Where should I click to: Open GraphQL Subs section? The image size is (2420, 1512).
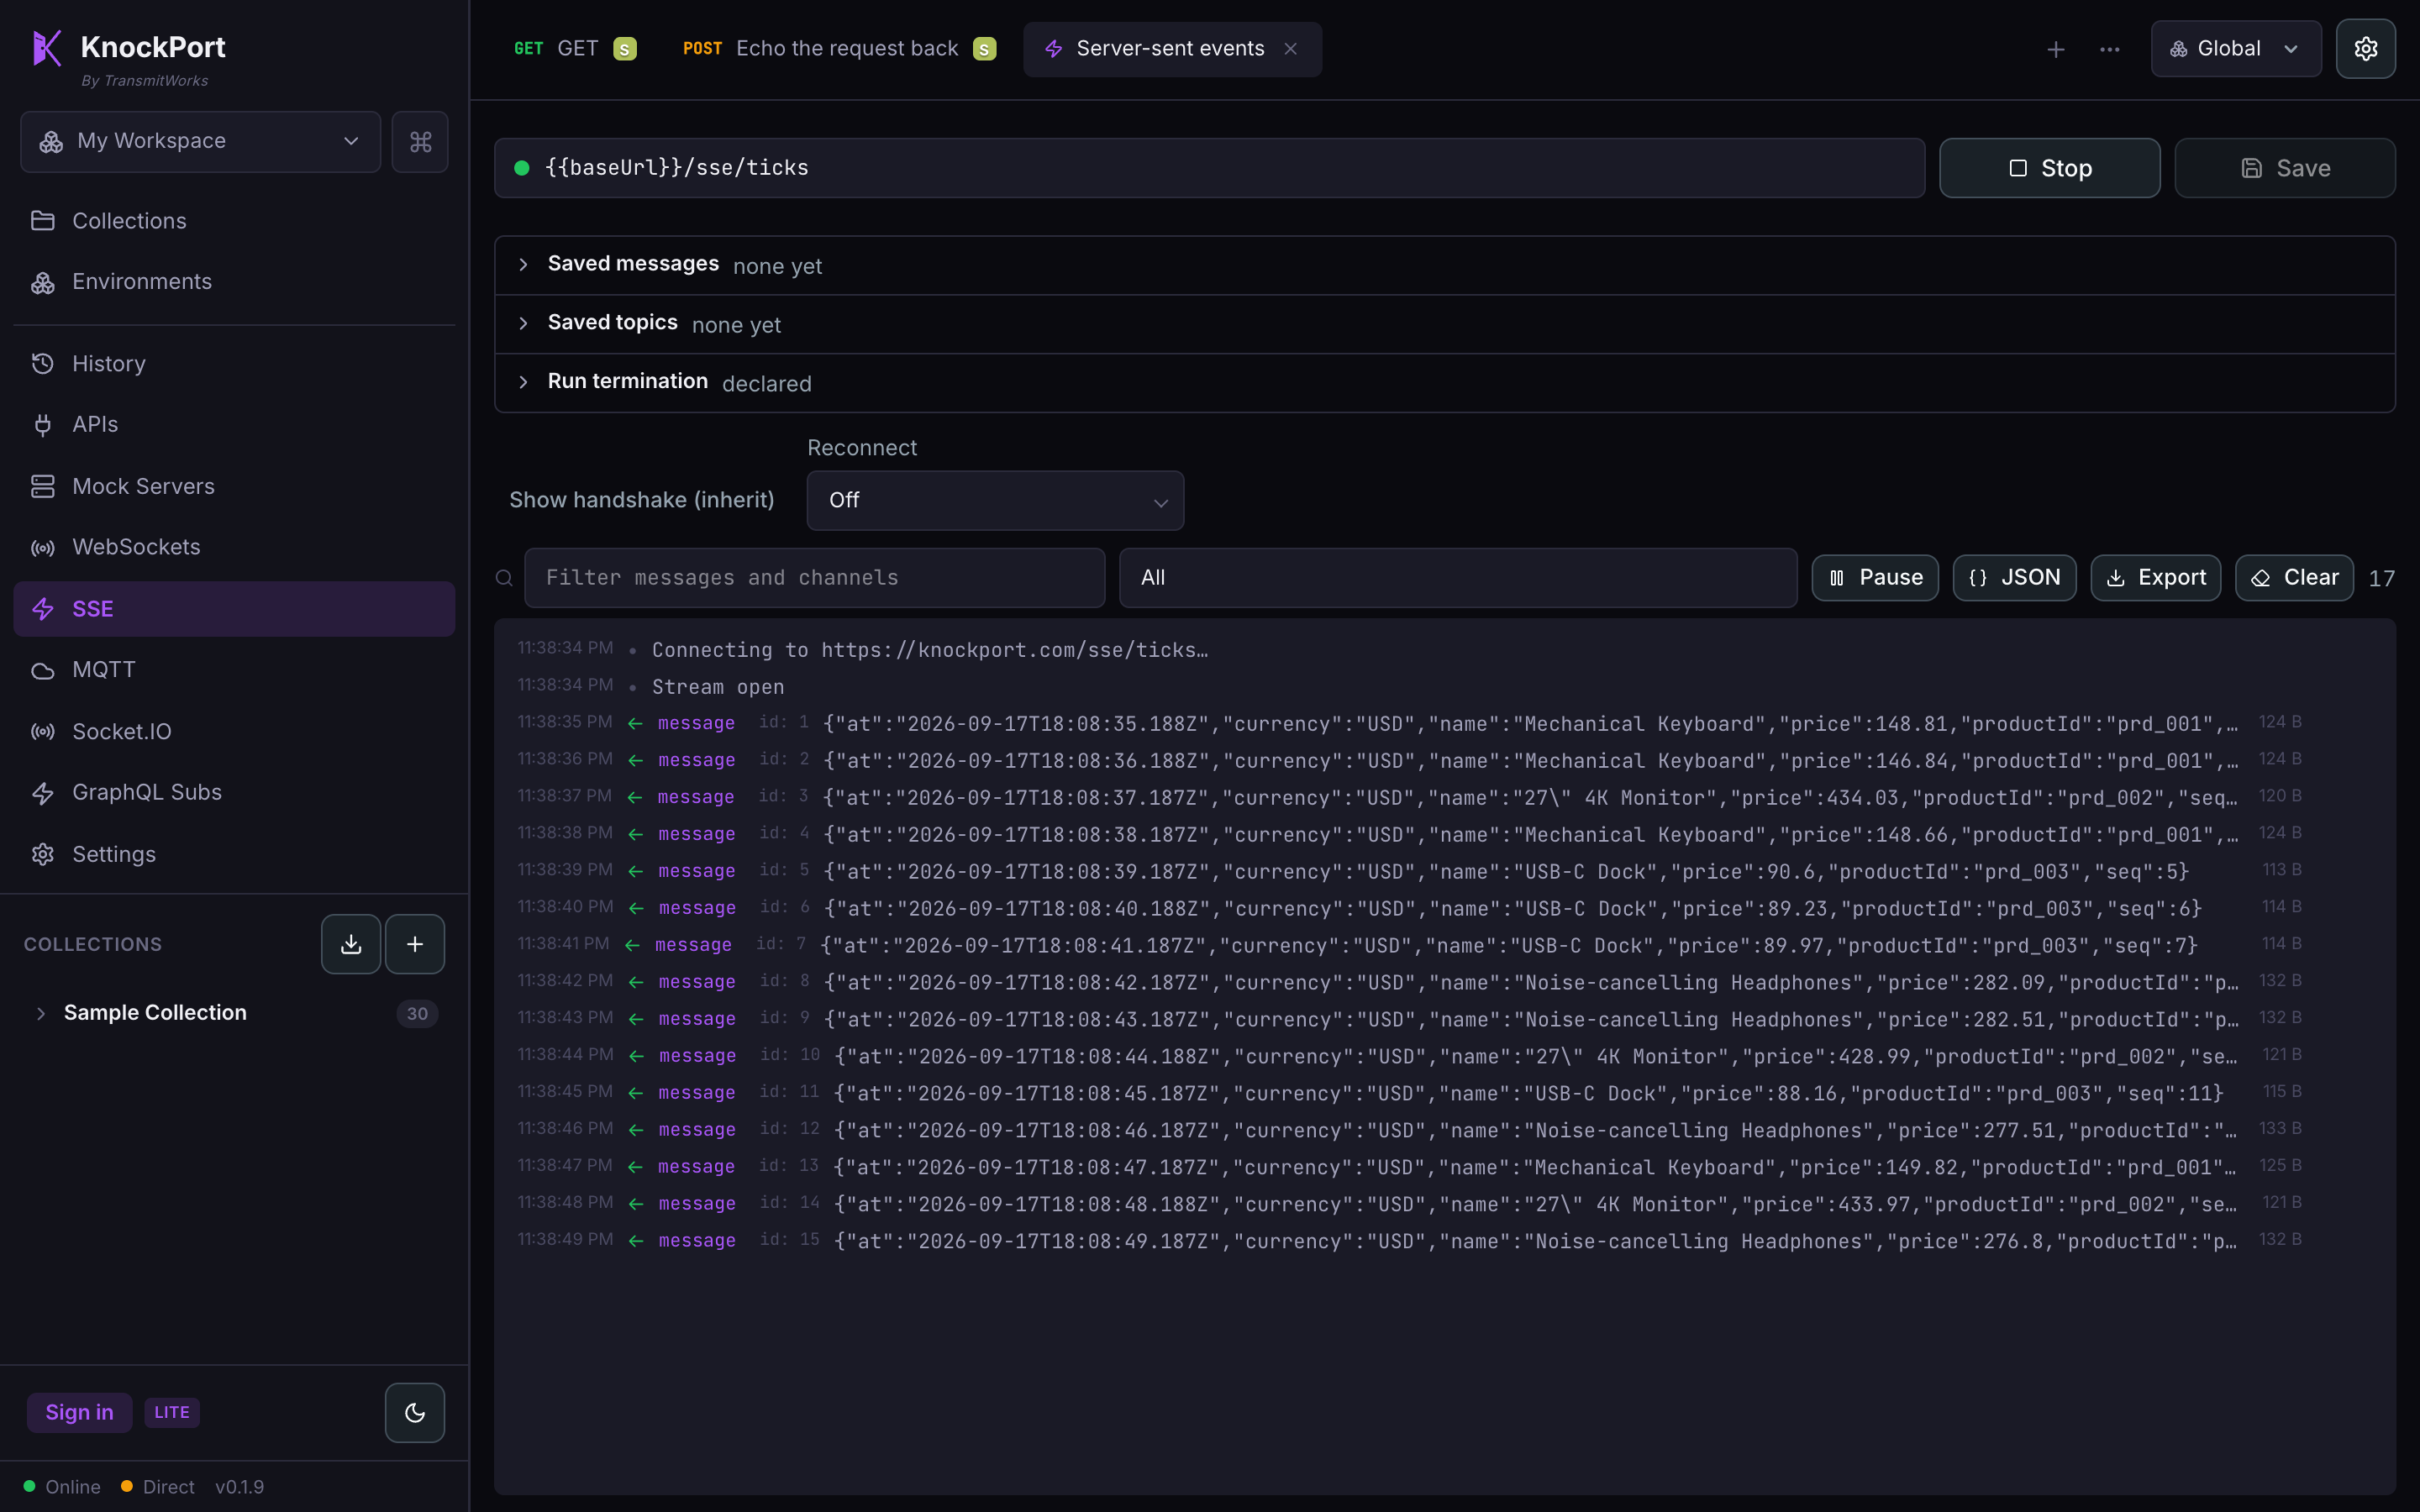234,793
